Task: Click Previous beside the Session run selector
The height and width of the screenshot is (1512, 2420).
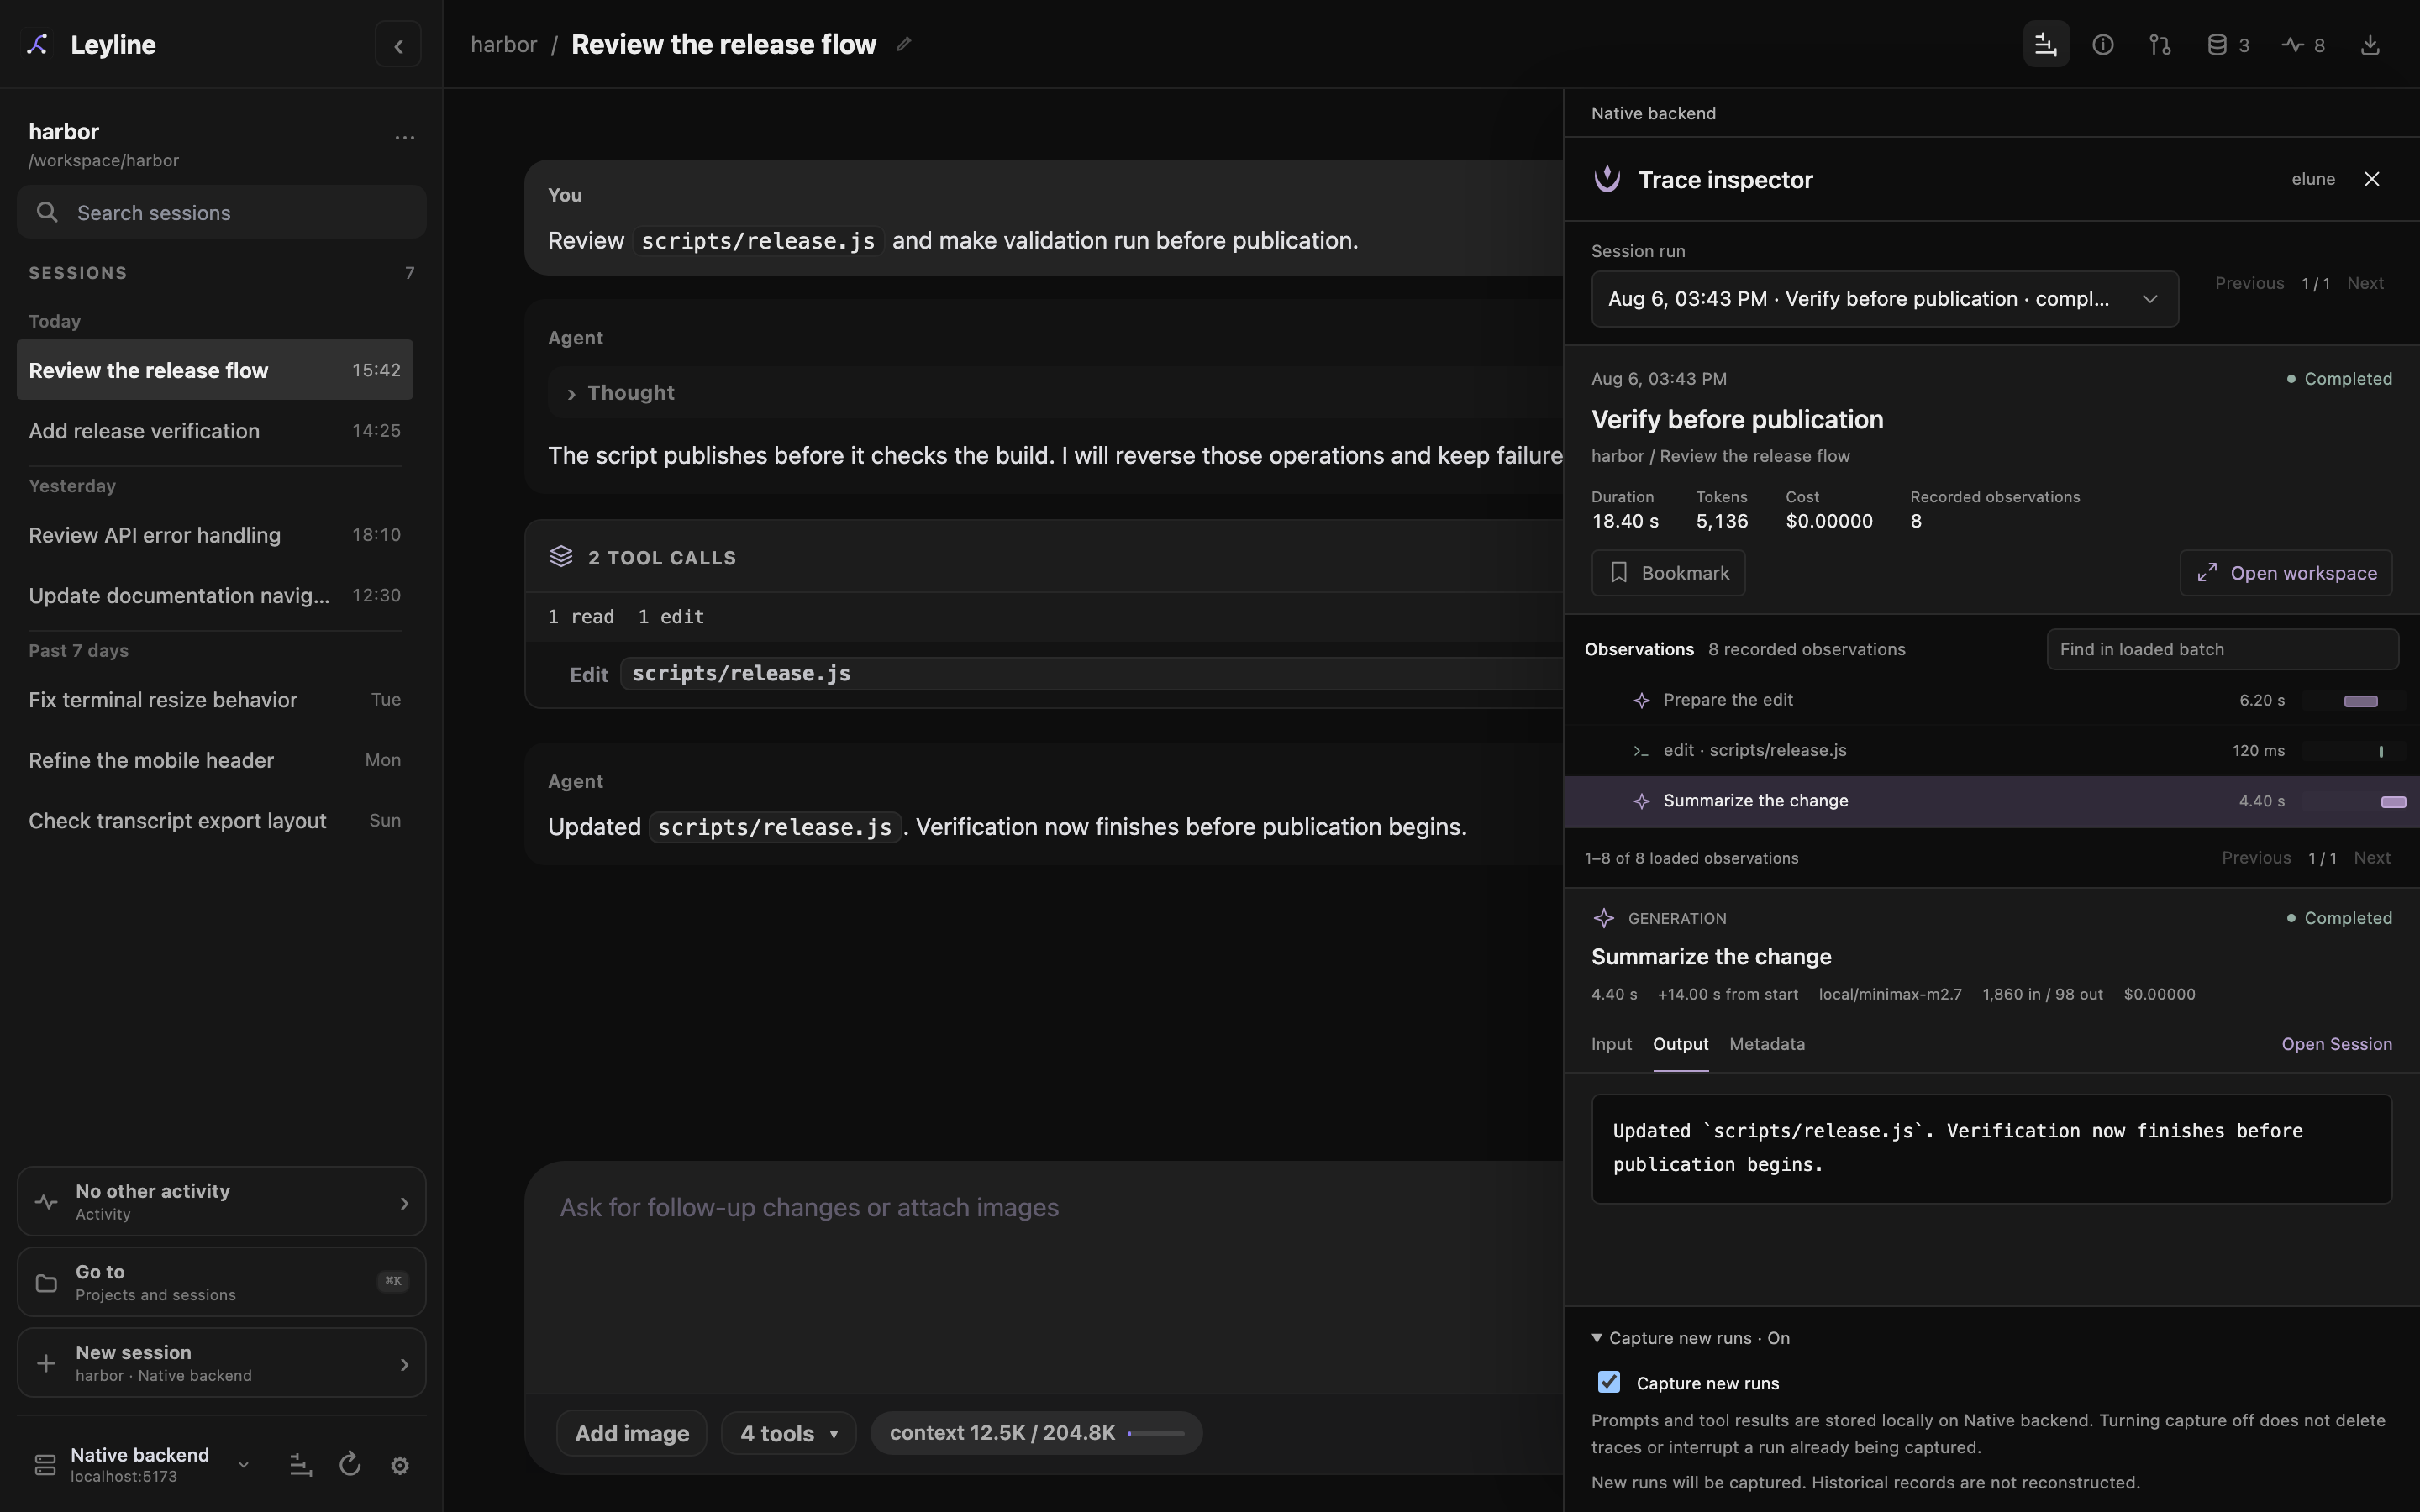Action: [2249, 283]
